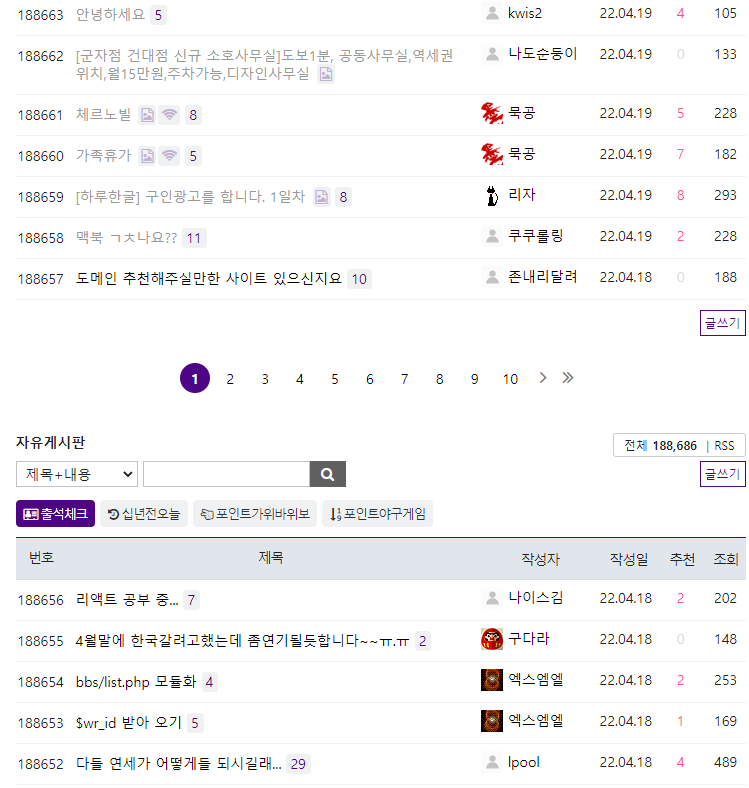Image resolution: width=749 pixels, height=788 pixels.
Task: Click 전체 188,686 total count
Action: pyautogui.click(x=661, y=446)
